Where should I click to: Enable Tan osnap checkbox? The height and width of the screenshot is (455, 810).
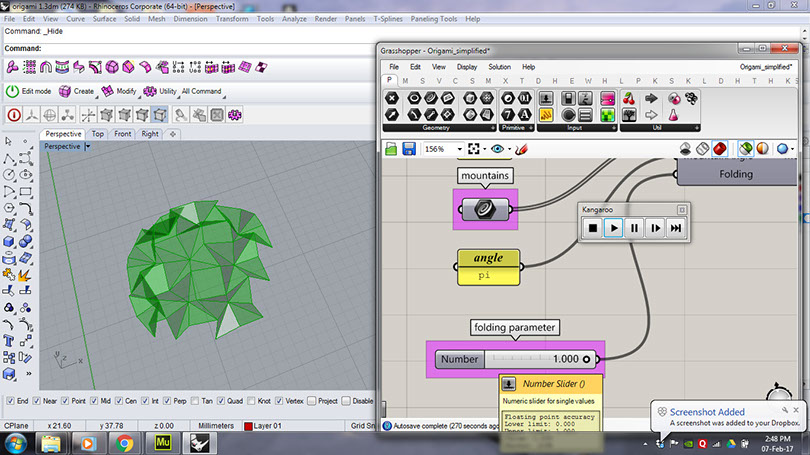(195, 401)
